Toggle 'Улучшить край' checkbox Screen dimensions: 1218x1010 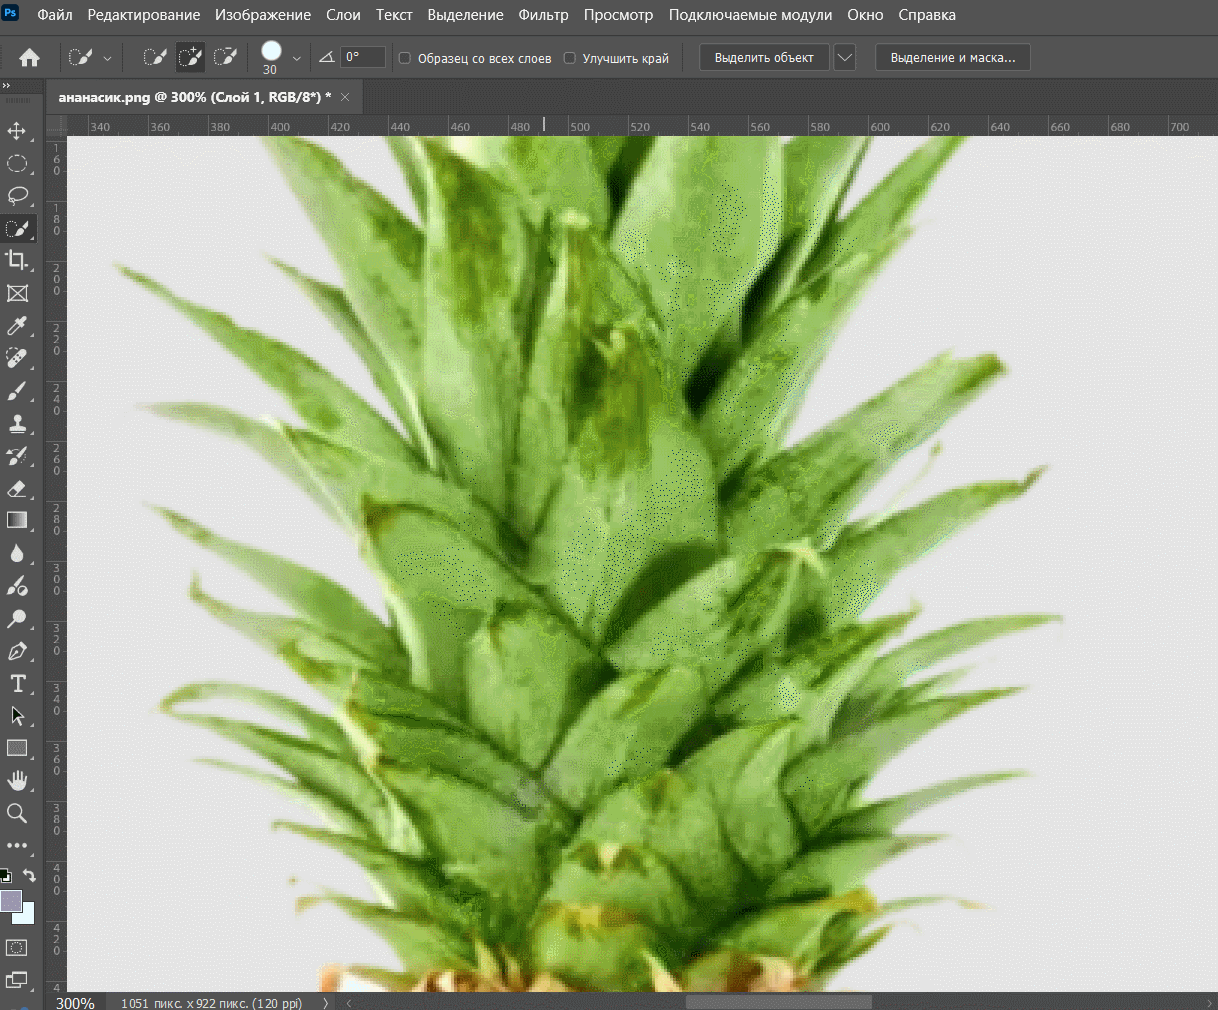click(x=570, y=58)
